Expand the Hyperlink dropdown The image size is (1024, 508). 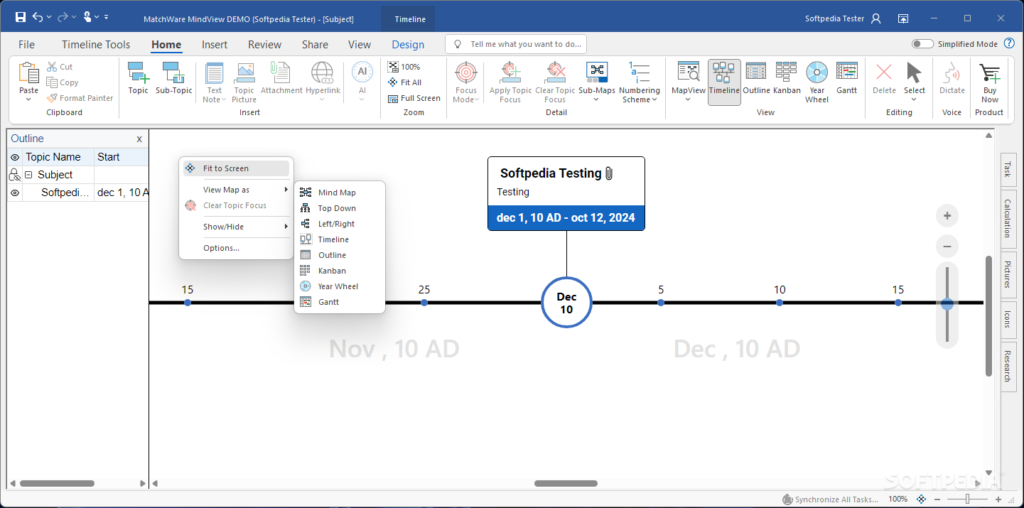tap(323, 100)
